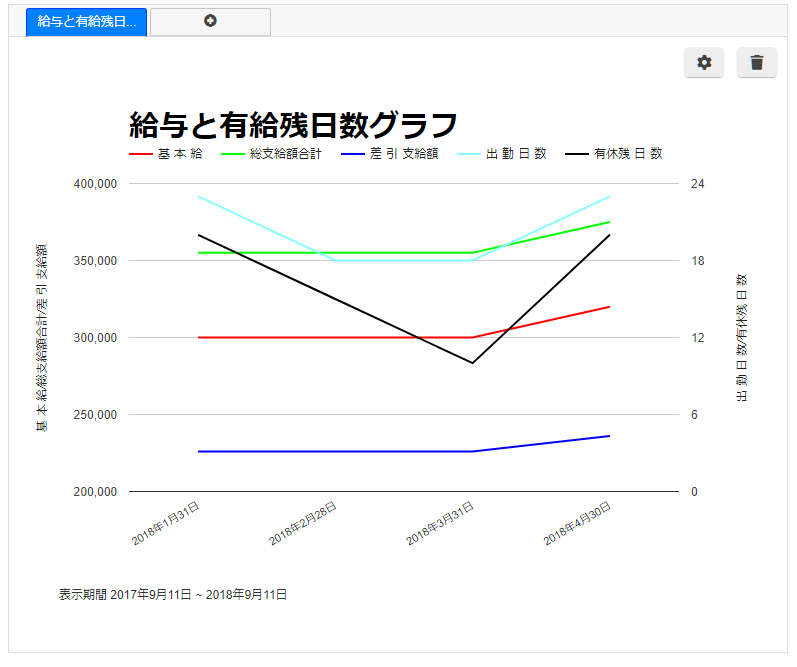Viewport: 797px width, 667px height.
Task: Click the 2018年1月31日 x-axis label
Action: [x=166, y=524]
